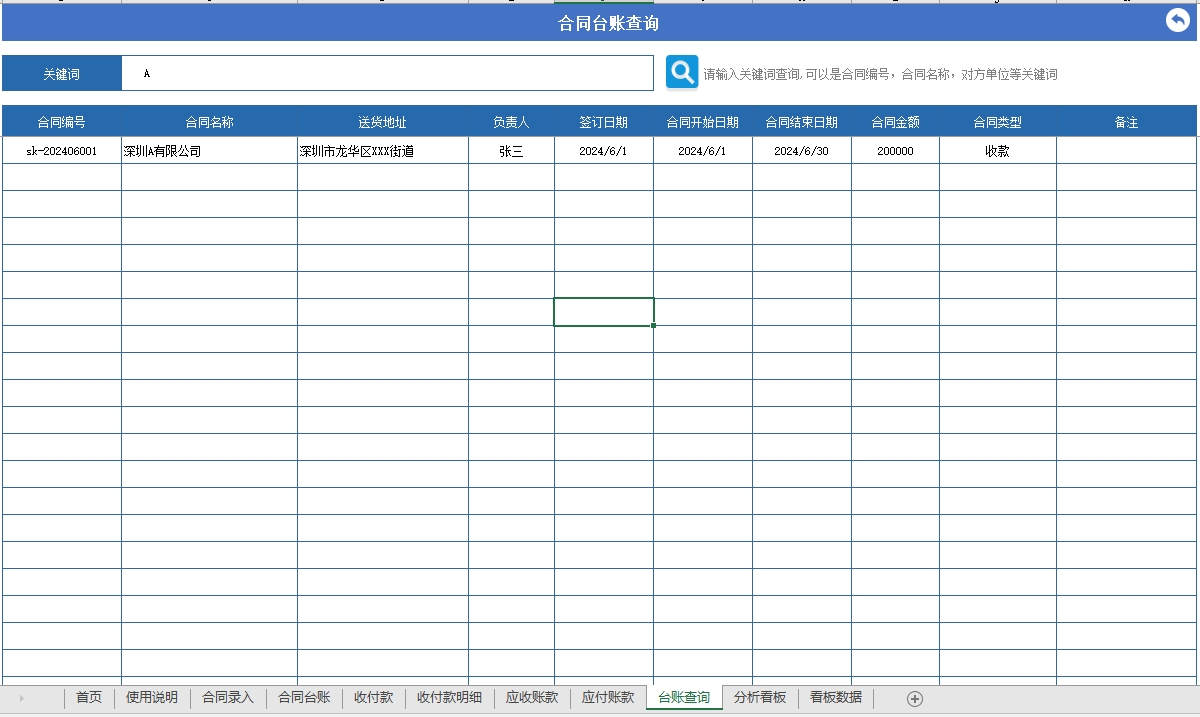Open the 应付账款 sheet tab

pyautogui.click(x=608, y=697)
